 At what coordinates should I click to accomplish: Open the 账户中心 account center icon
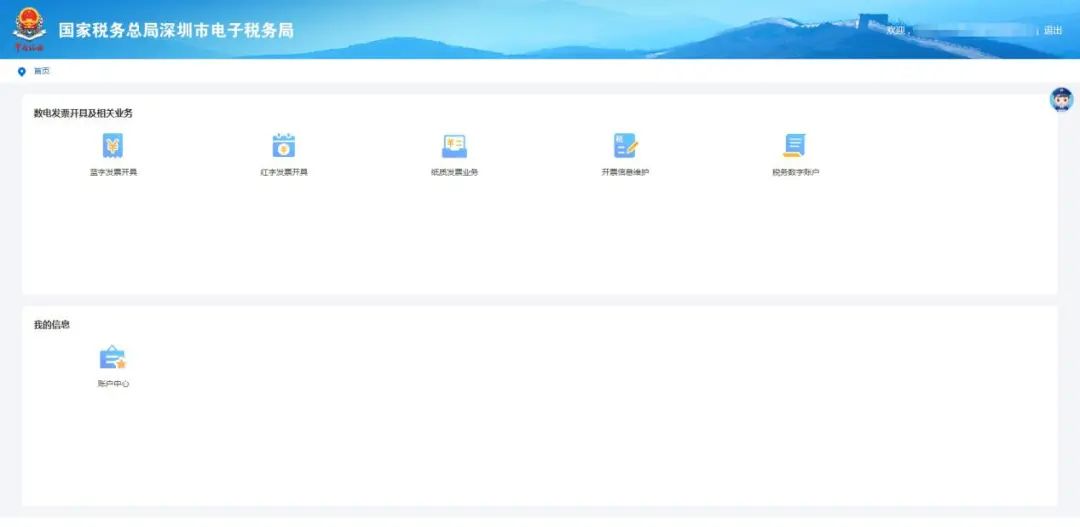113,358
